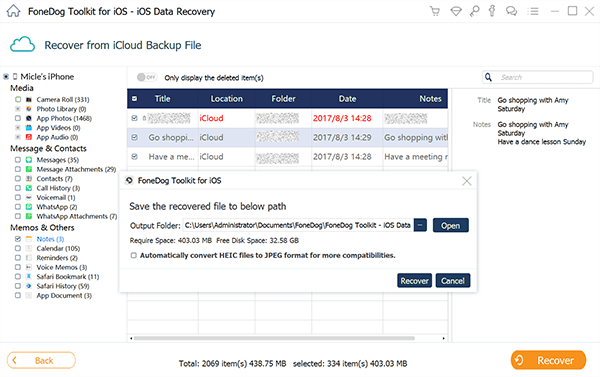Click the key register icon
Screen dimensions: 600x377
pyautogui.click(x=474, y=11)
